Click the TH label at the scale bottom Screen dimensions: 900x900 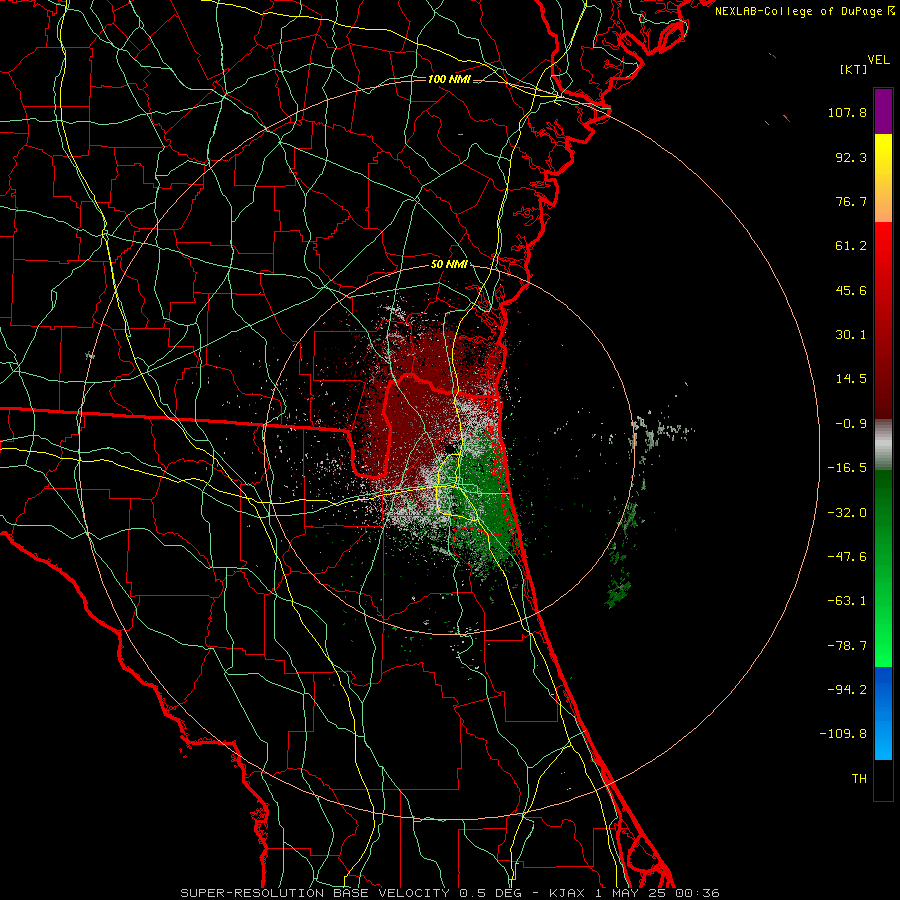click(859, 779)
